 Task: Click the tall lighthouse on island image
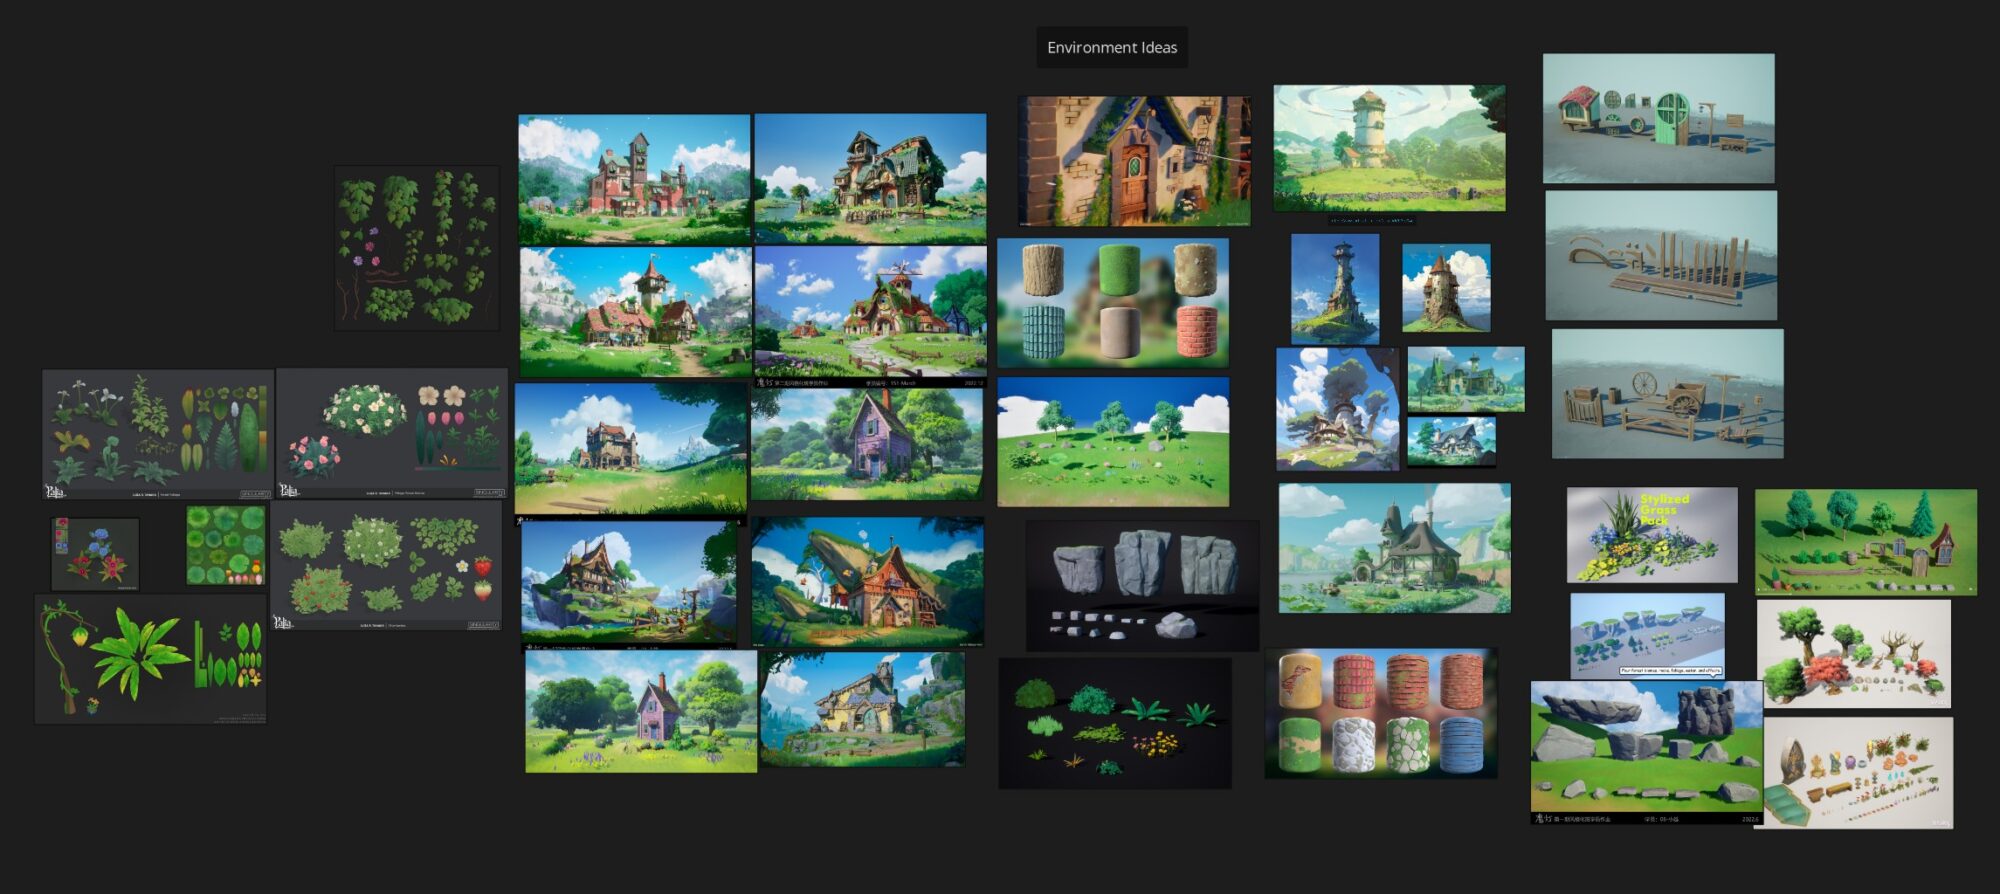[1335, 289]
